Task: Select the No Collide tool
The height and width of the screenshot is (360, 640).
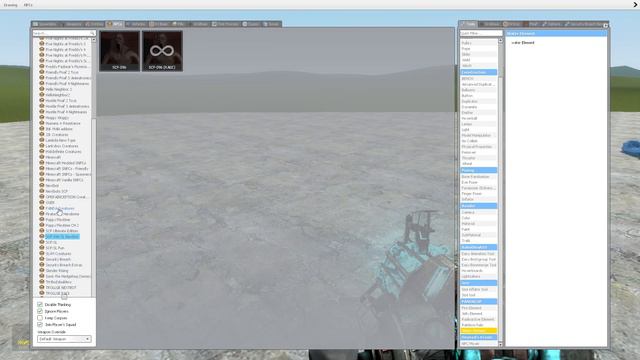Action: click(478, 141)
